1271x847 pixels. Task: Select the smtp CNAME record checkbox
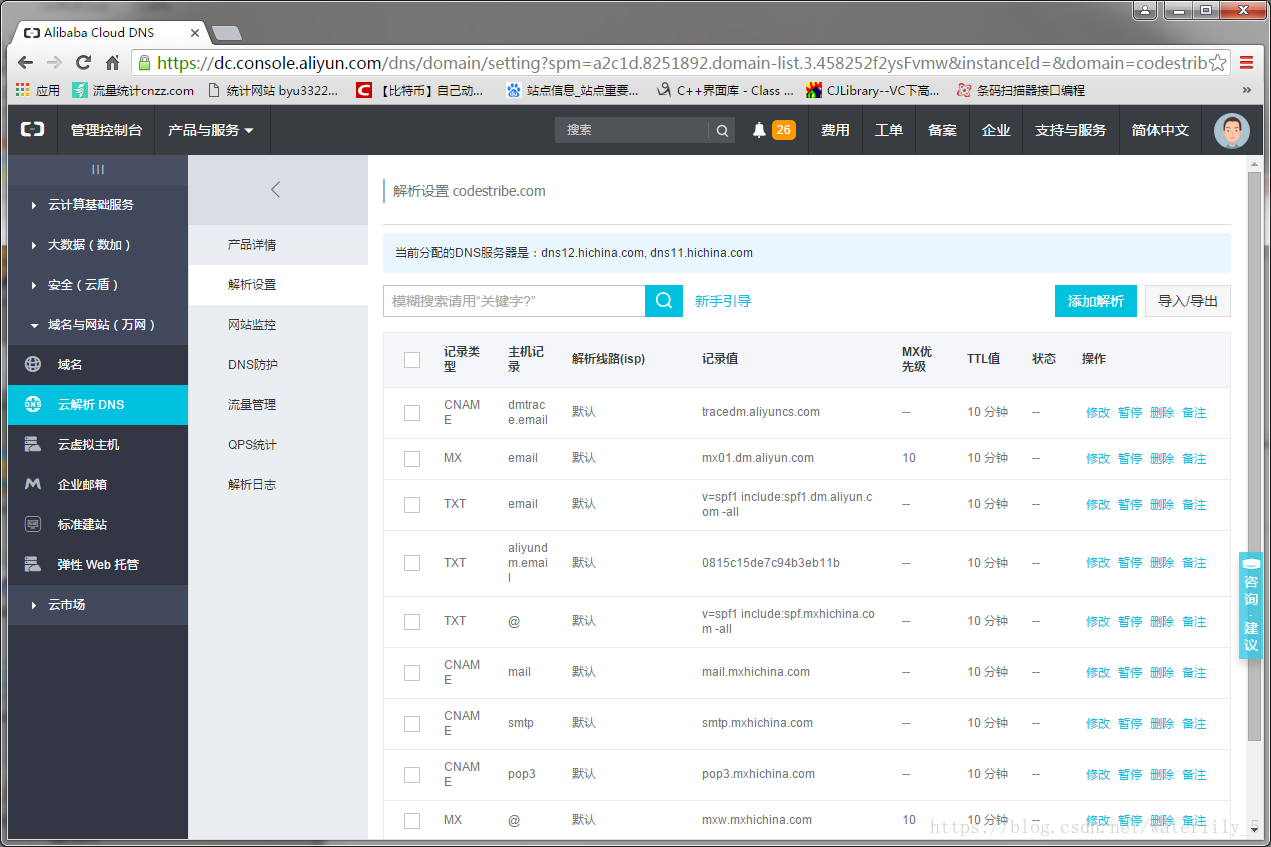point(412,724)
